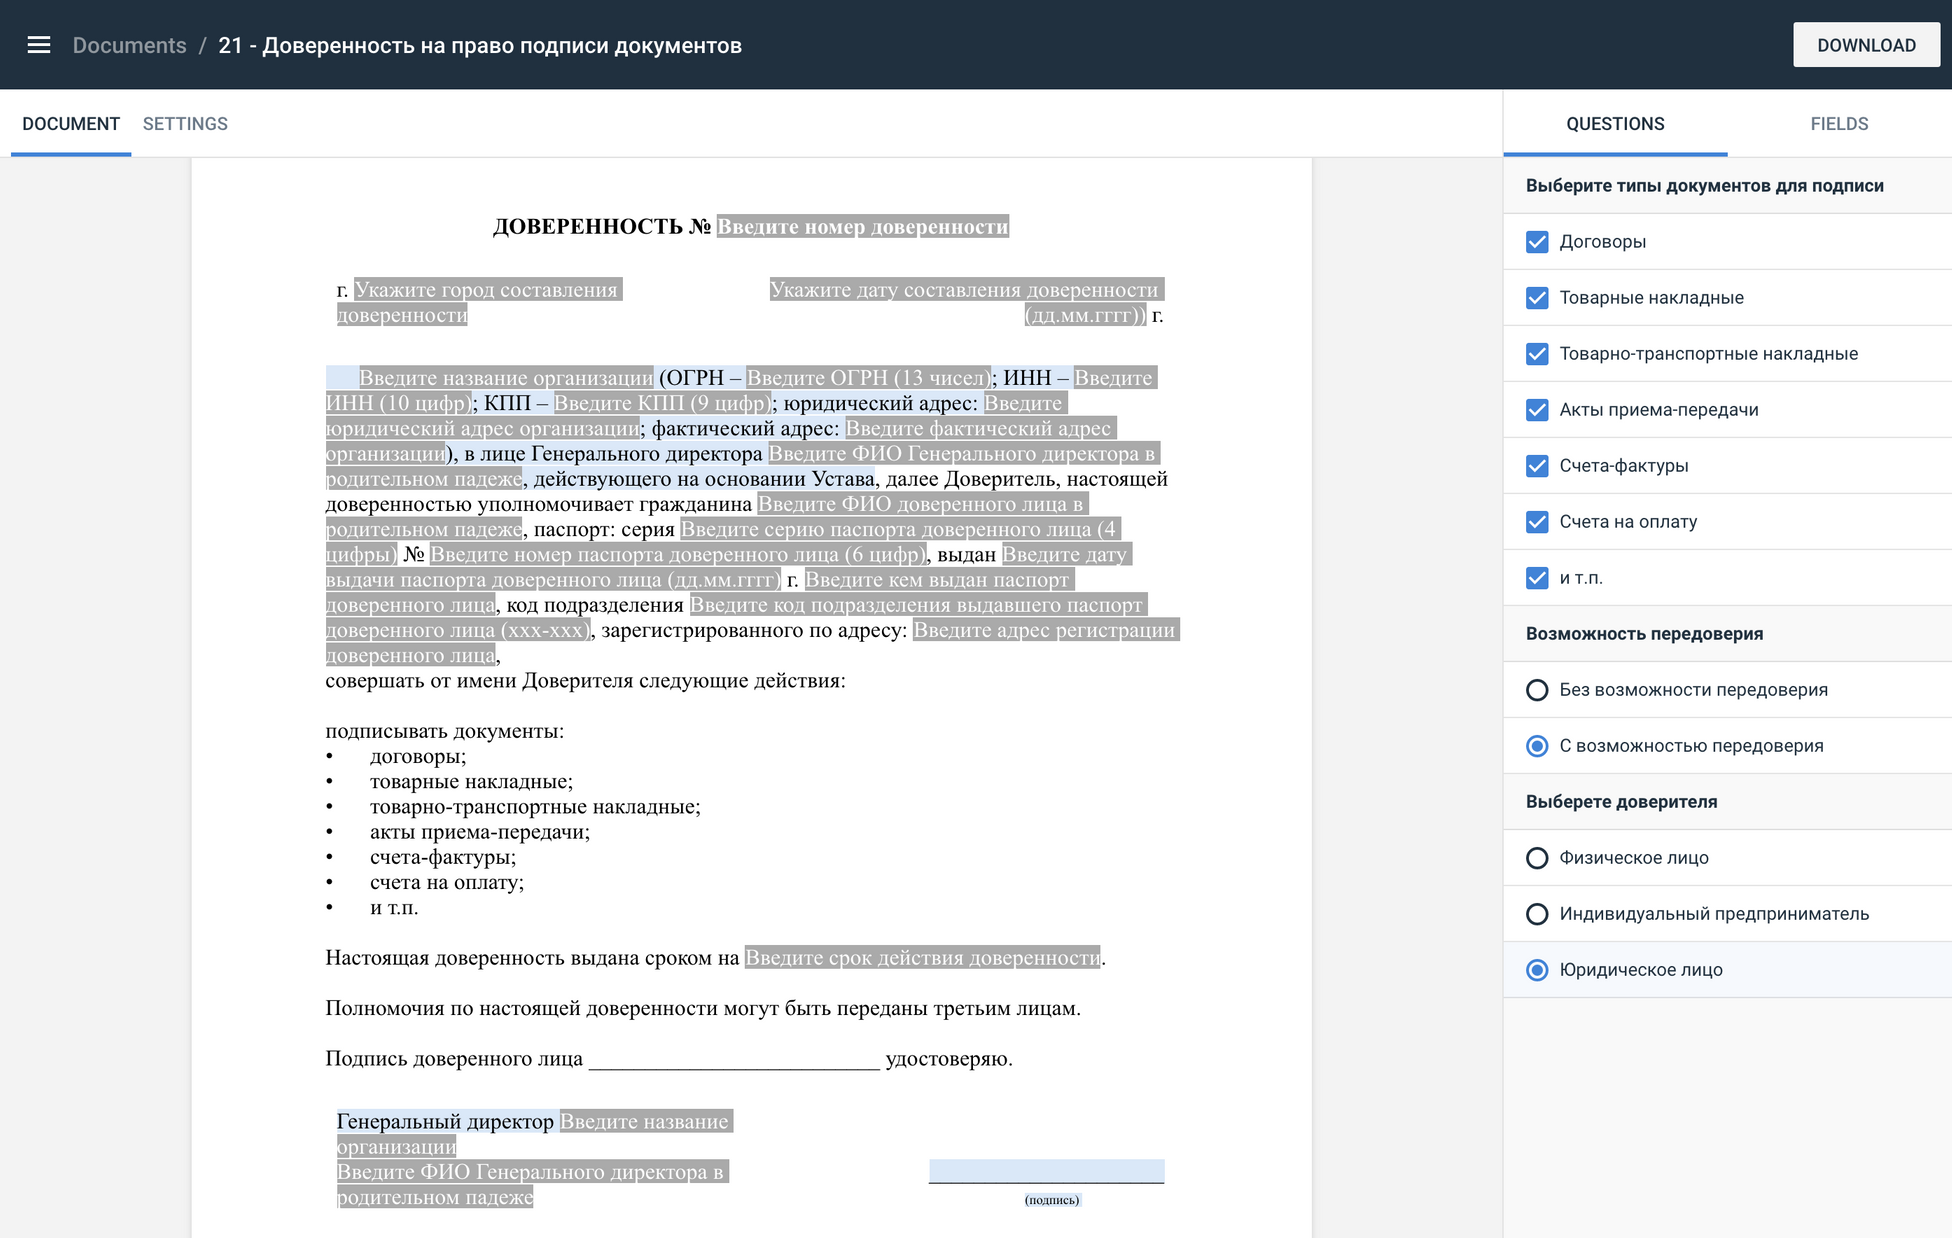Uncheck the Счета на оплату checkbox
1952x1250 pixels.
pyautogui.click(x=1537, y=522)
